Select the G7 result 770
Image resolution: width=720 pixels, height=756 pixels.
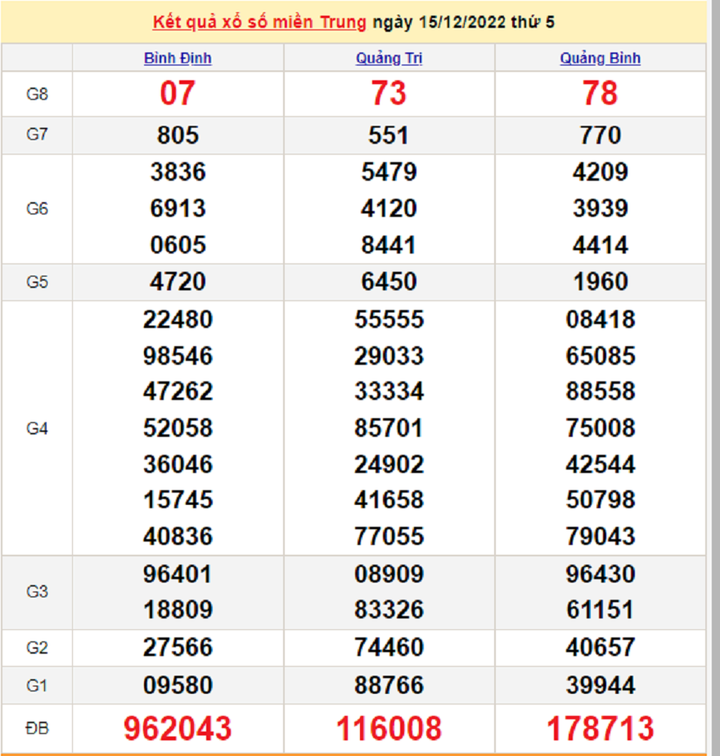click(x=600, y=135)
